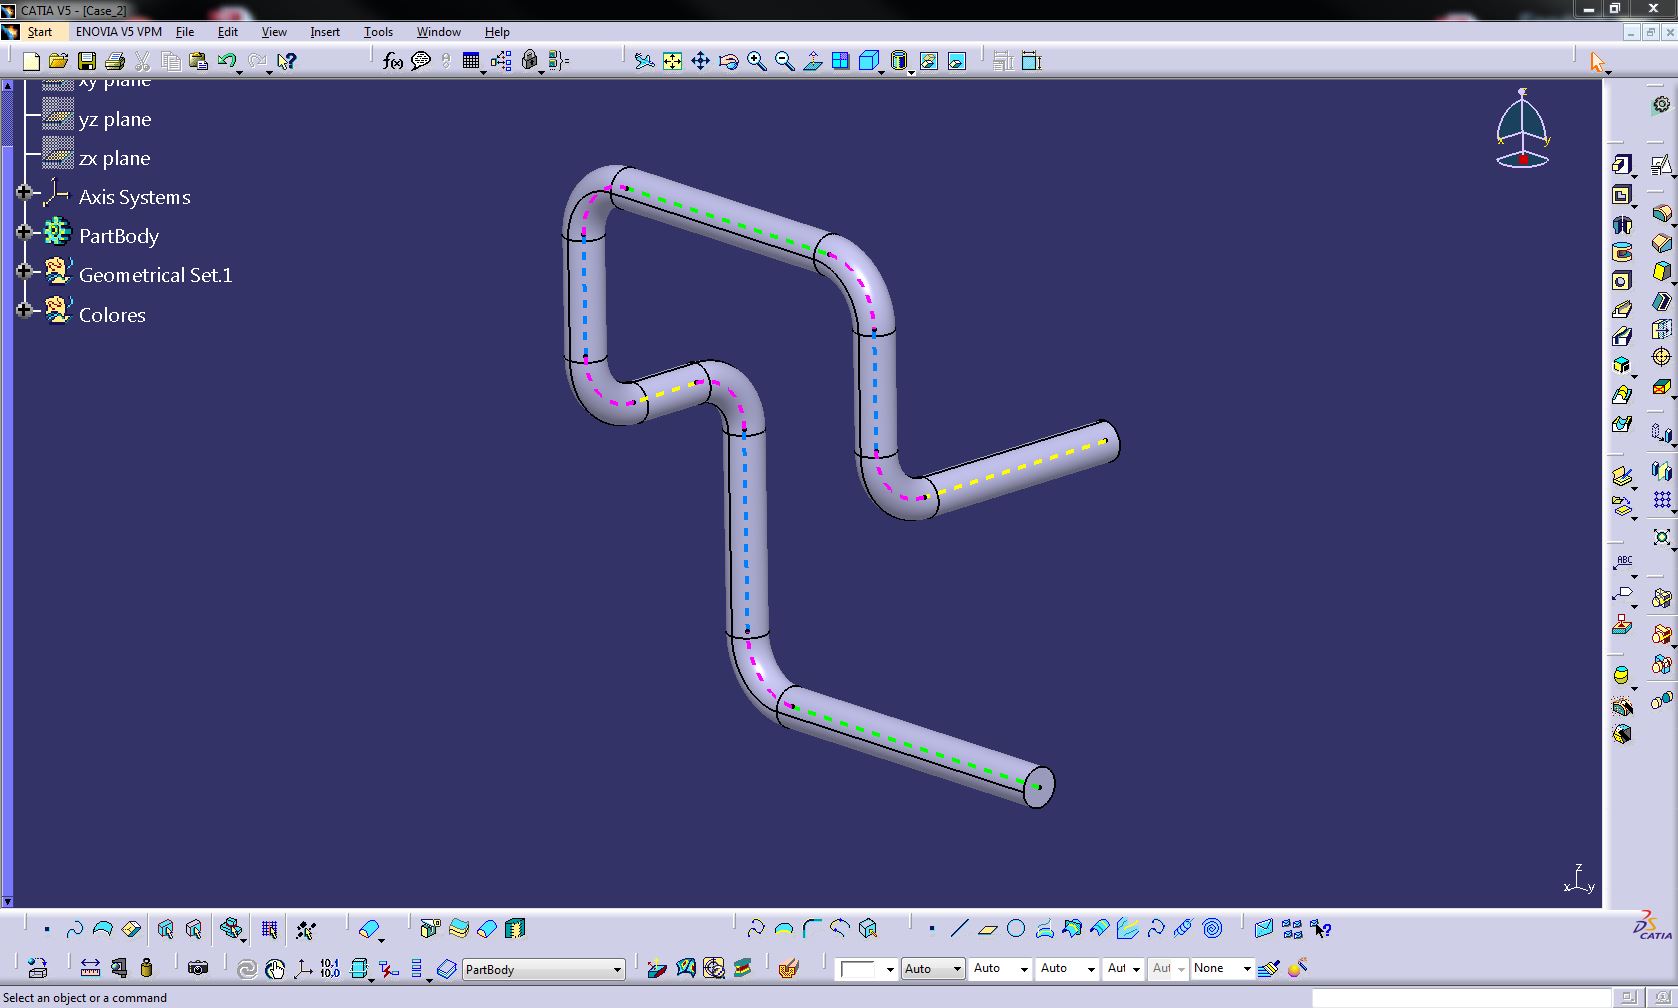Open the PartBody dropdown in bottom toolbar
The image size is (1678, 1008).
click(617, 969)
